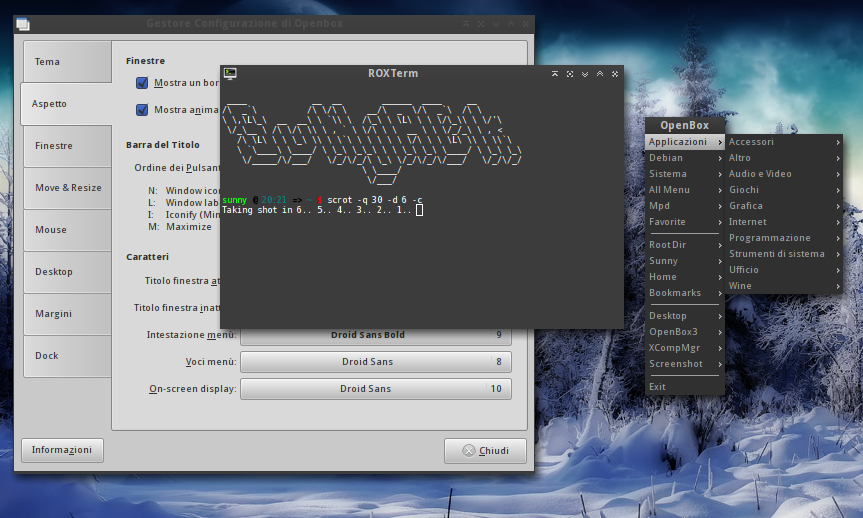
Task: Click the 'Barra del Titolo' section heading
Action: click(x=162, y=145)
